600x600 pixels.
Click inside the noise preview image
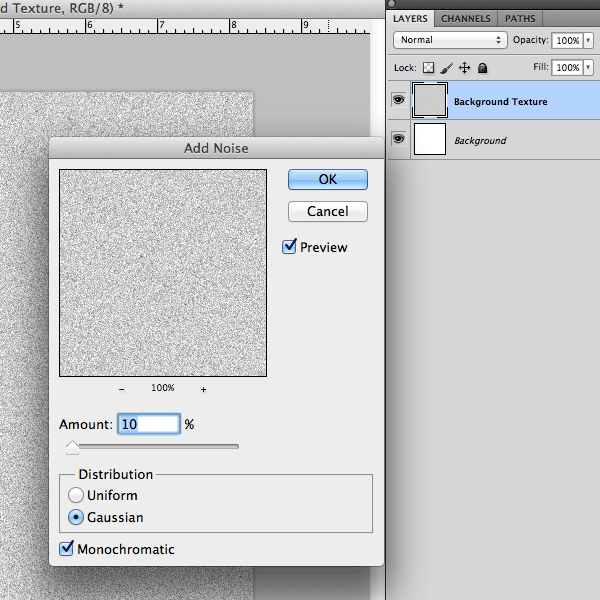coord(163,273)
